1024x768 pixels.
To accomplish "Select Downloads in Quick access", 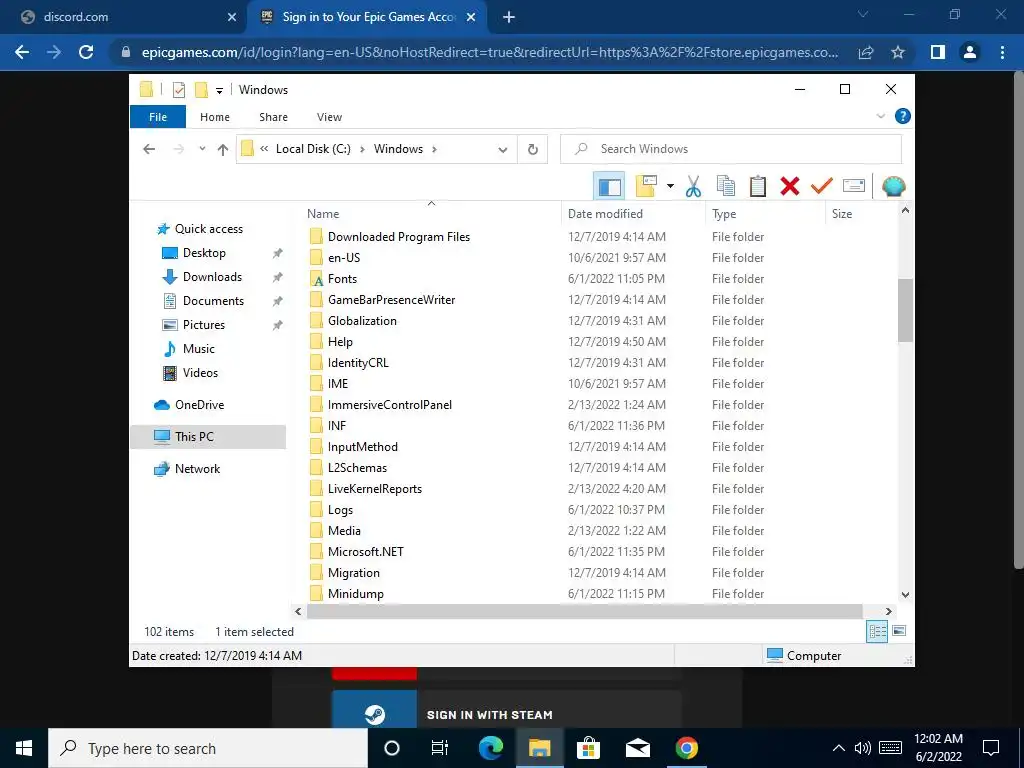I will click(212, 277).
